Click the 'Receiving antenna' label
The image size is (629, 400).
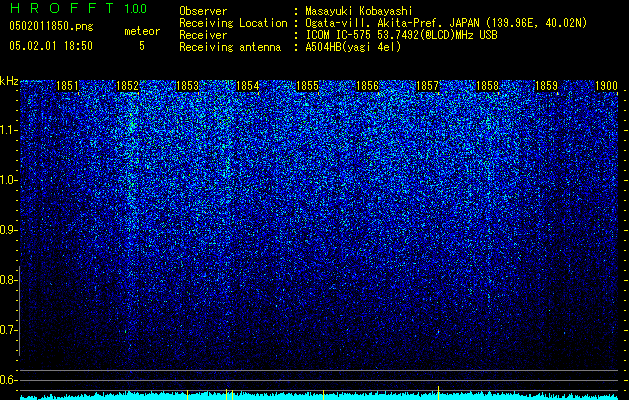click(230, 47)
